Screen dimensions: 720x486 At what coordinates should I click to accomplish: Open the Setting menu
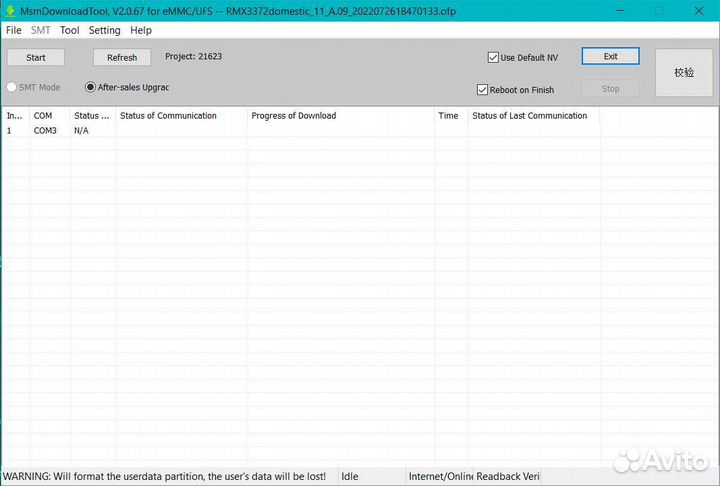pos(104,30)
